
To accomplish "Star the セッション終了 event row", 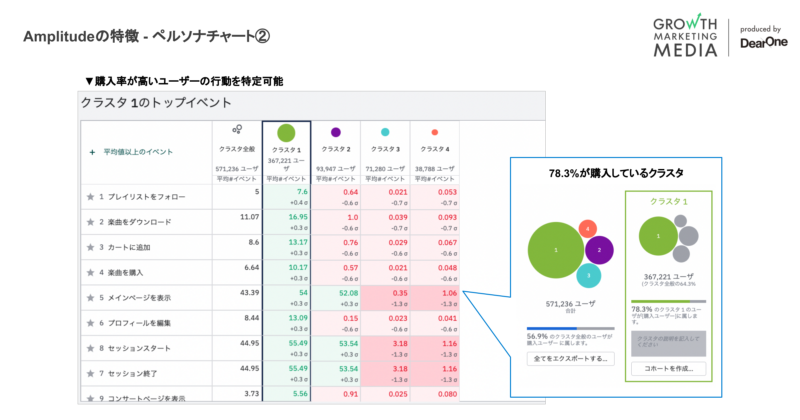I will 90,374.
